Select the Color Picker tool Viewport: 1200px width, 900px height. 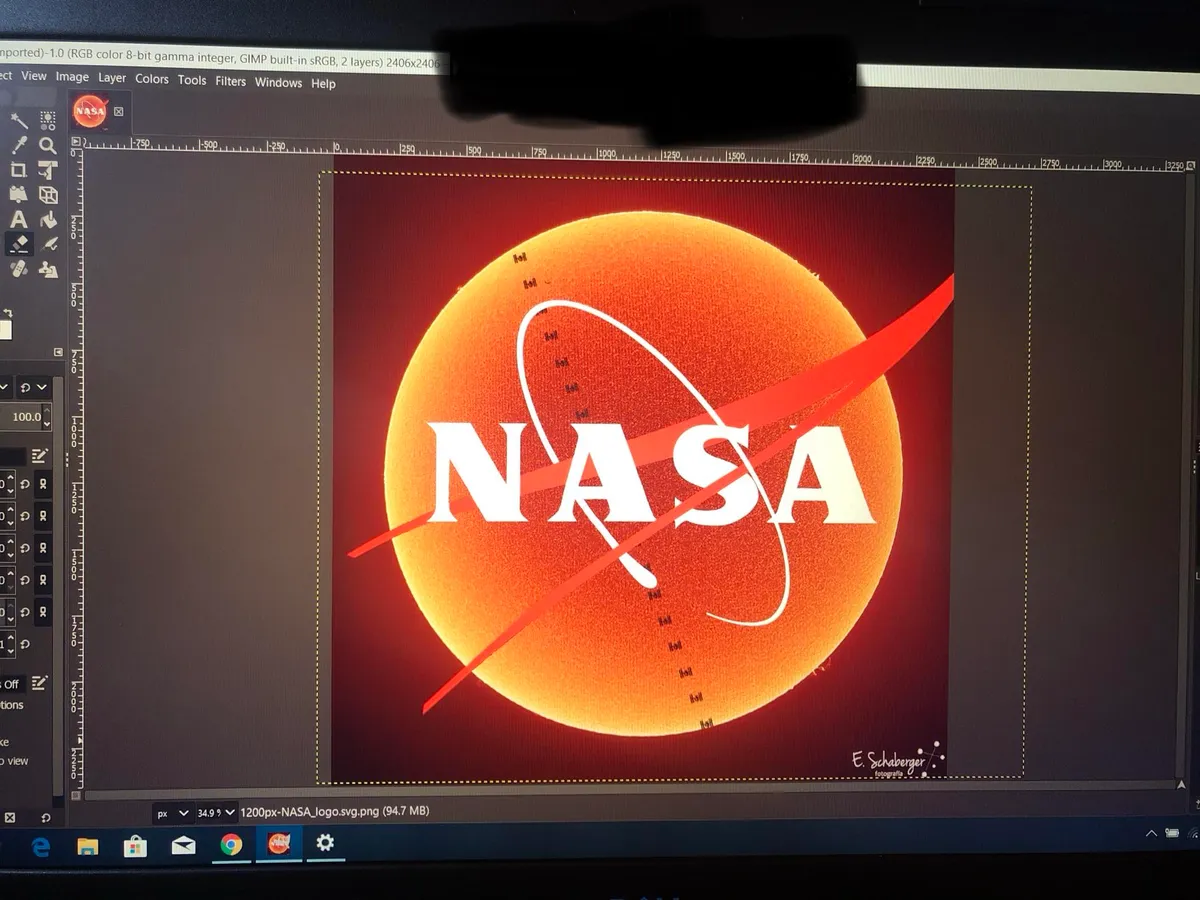tap(21, 145)
